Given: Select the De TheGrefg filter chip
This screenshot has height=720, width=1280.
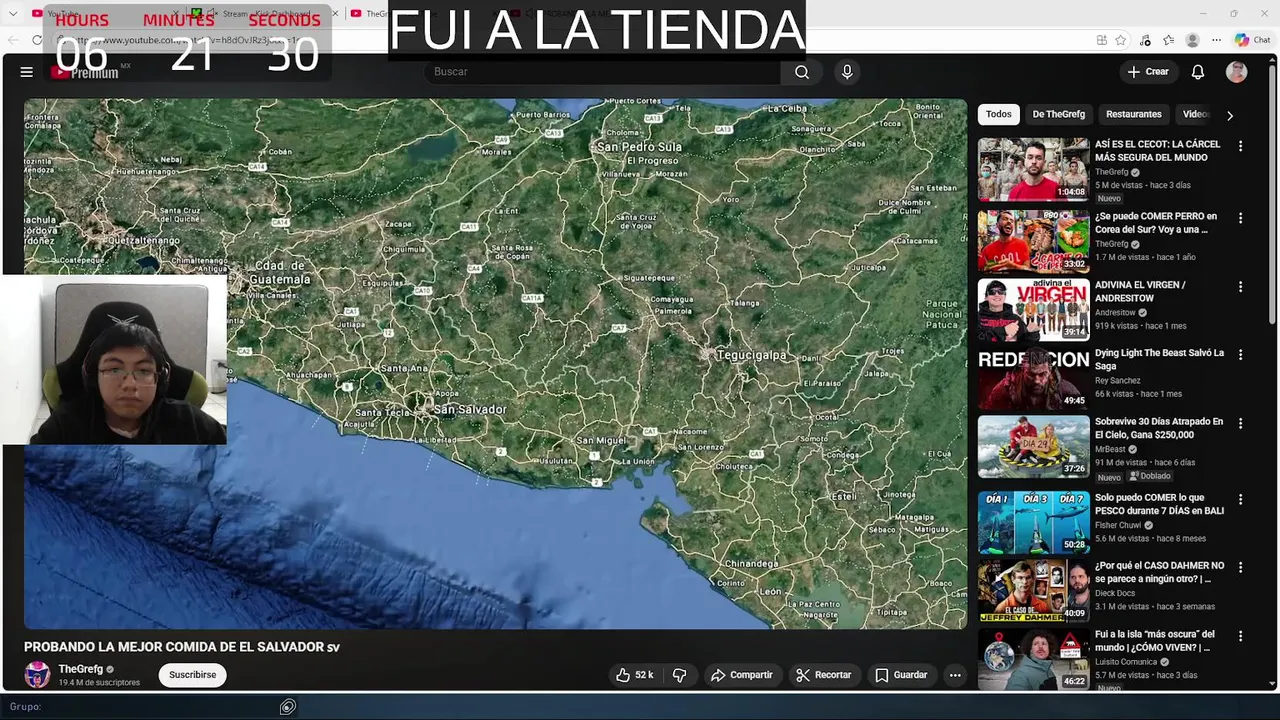Looking at the screenshot, I should [1058, 114].
